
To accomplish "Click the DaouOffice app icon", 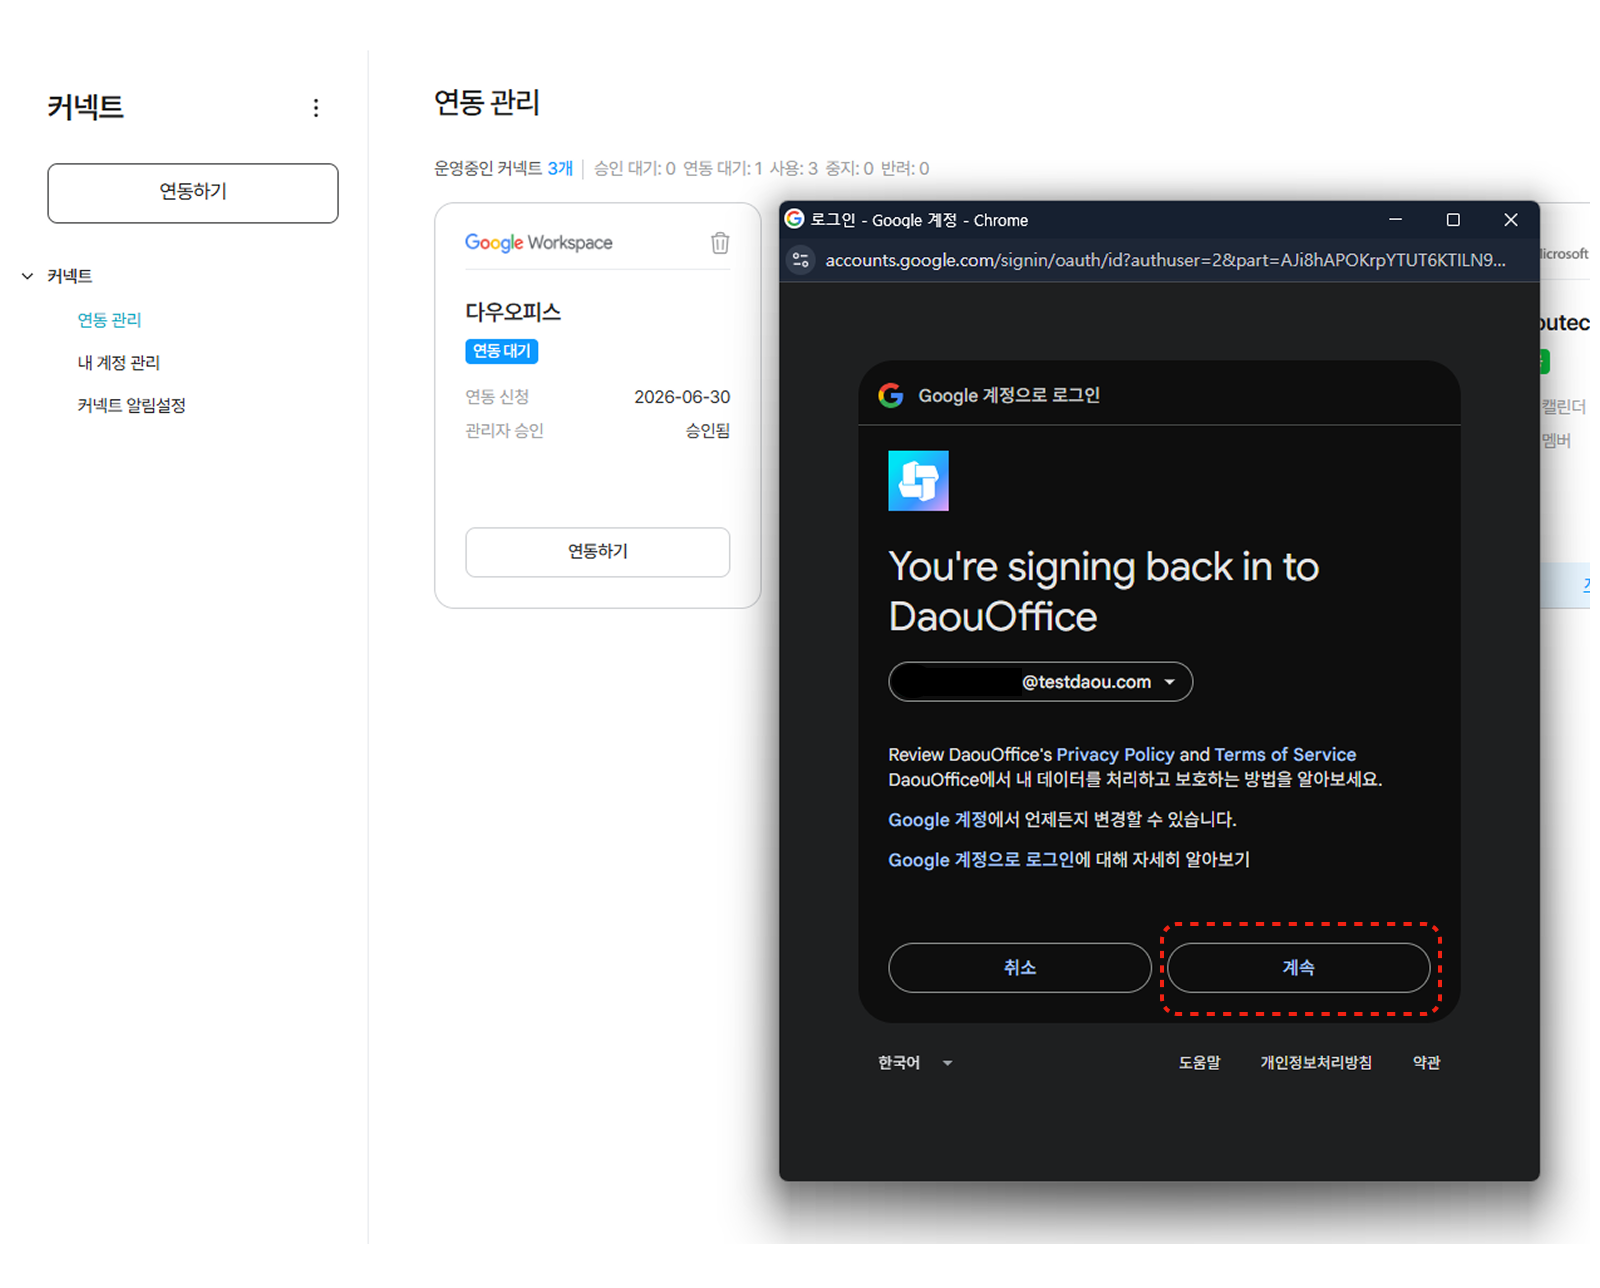I will pyautogui.click(x=918, y=481).
